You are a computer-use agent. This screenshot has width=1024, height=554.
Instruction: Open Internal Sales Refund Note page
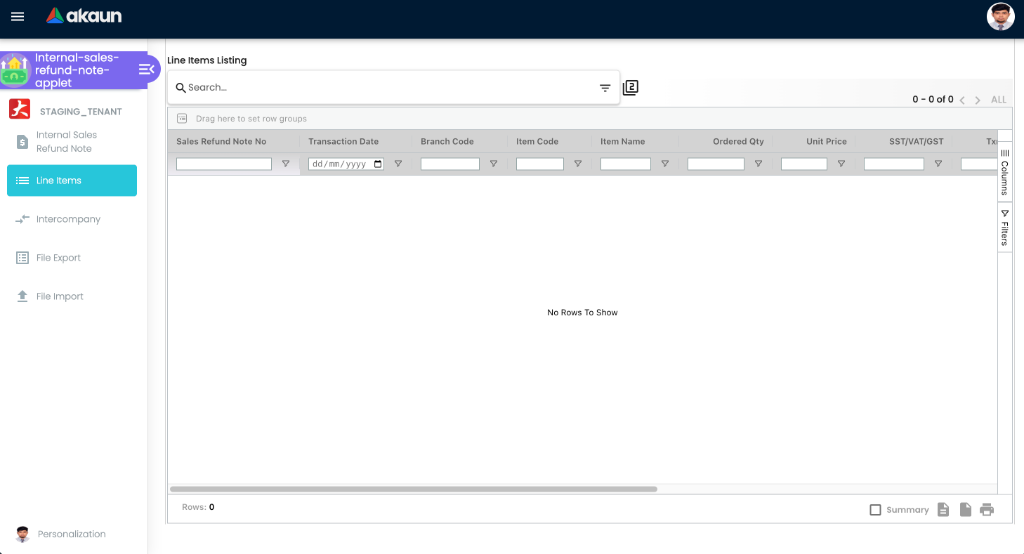(x=72, y=142)
